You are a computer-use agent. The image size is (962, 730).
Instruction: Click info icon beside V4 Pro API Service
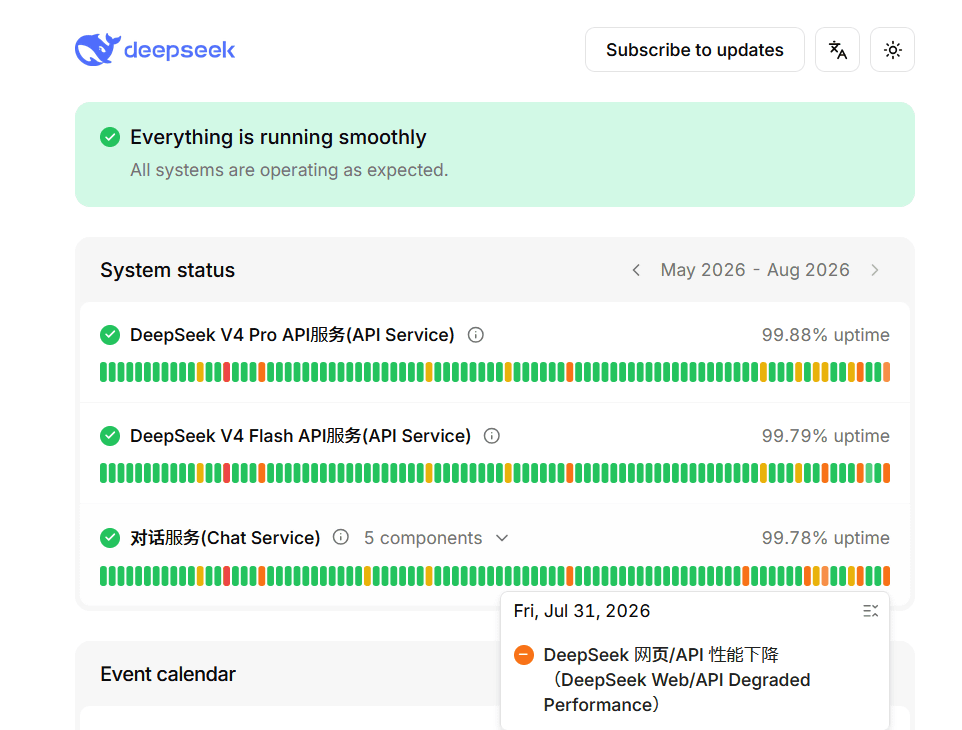475,335
